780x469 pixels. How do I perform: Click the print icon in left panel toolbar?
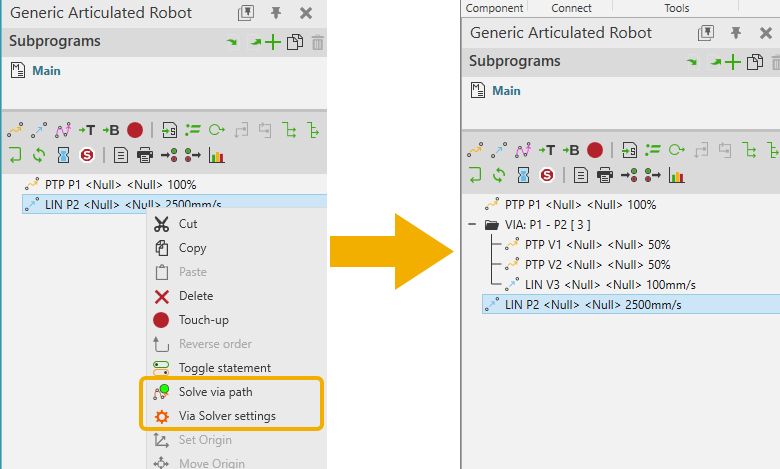coord(144,155)
